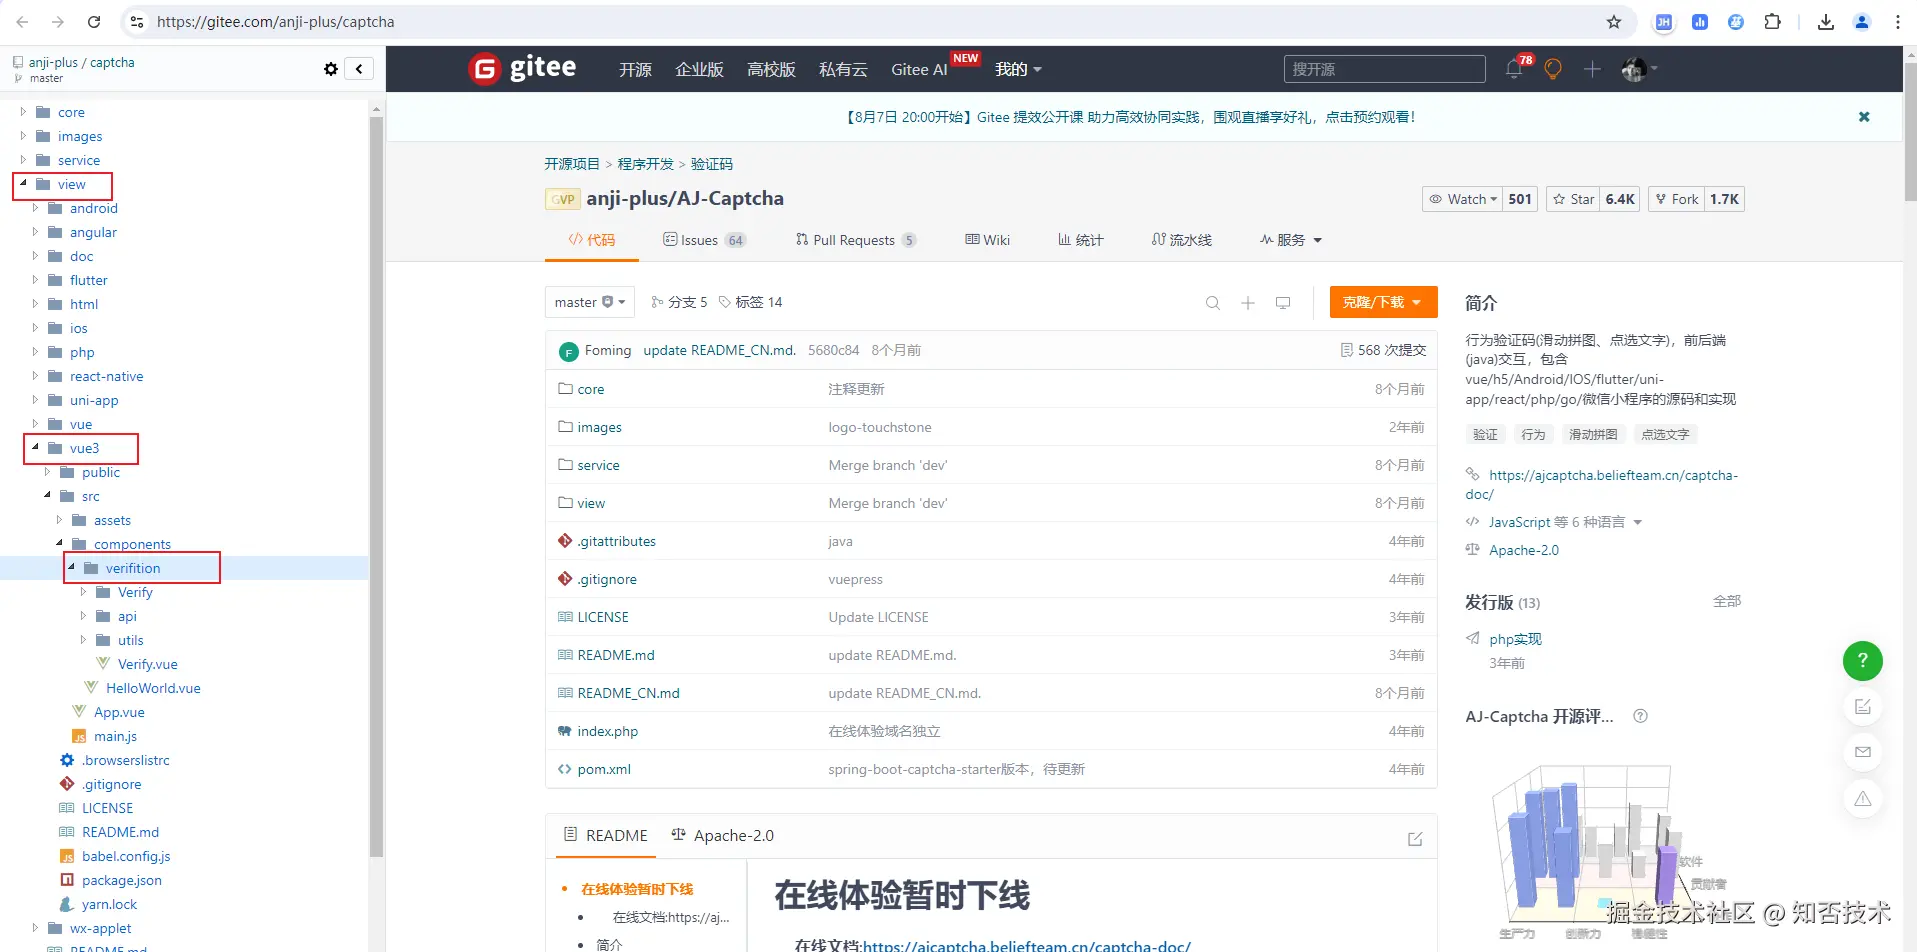Image resolution: width=1917 pixels, height=952 pixels.
Task: Open the 流水线 tab
Action: [1182, 240]
